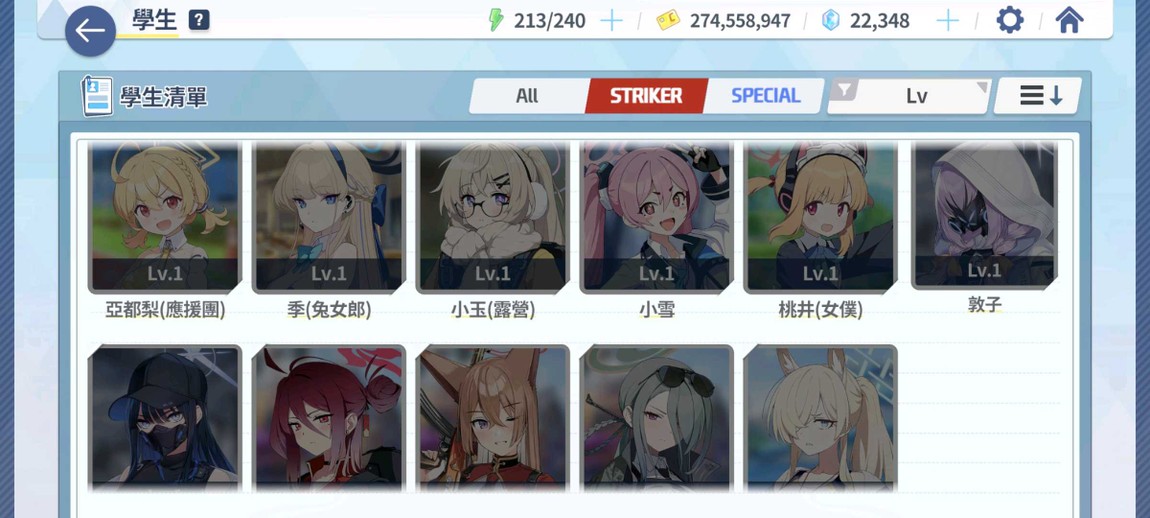Return to home via house icon
The height and width of the screenshot is (518, 1150).
(x=1069, y=20)
